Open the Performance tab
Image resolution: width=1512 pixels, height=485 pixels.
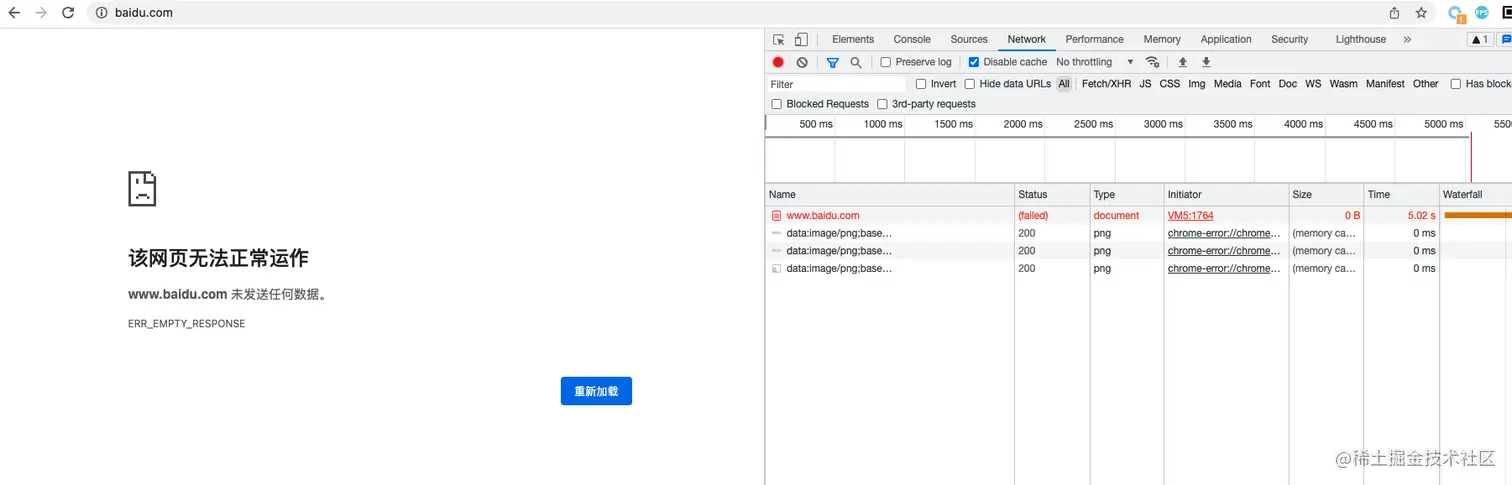(x=1094, y=40)
